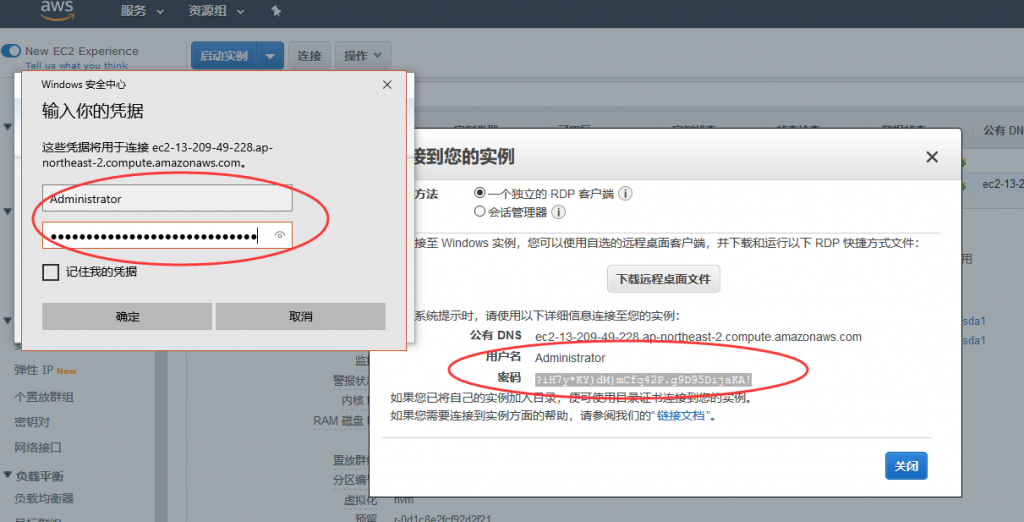Click the Administrator username input field

[167, 199]
